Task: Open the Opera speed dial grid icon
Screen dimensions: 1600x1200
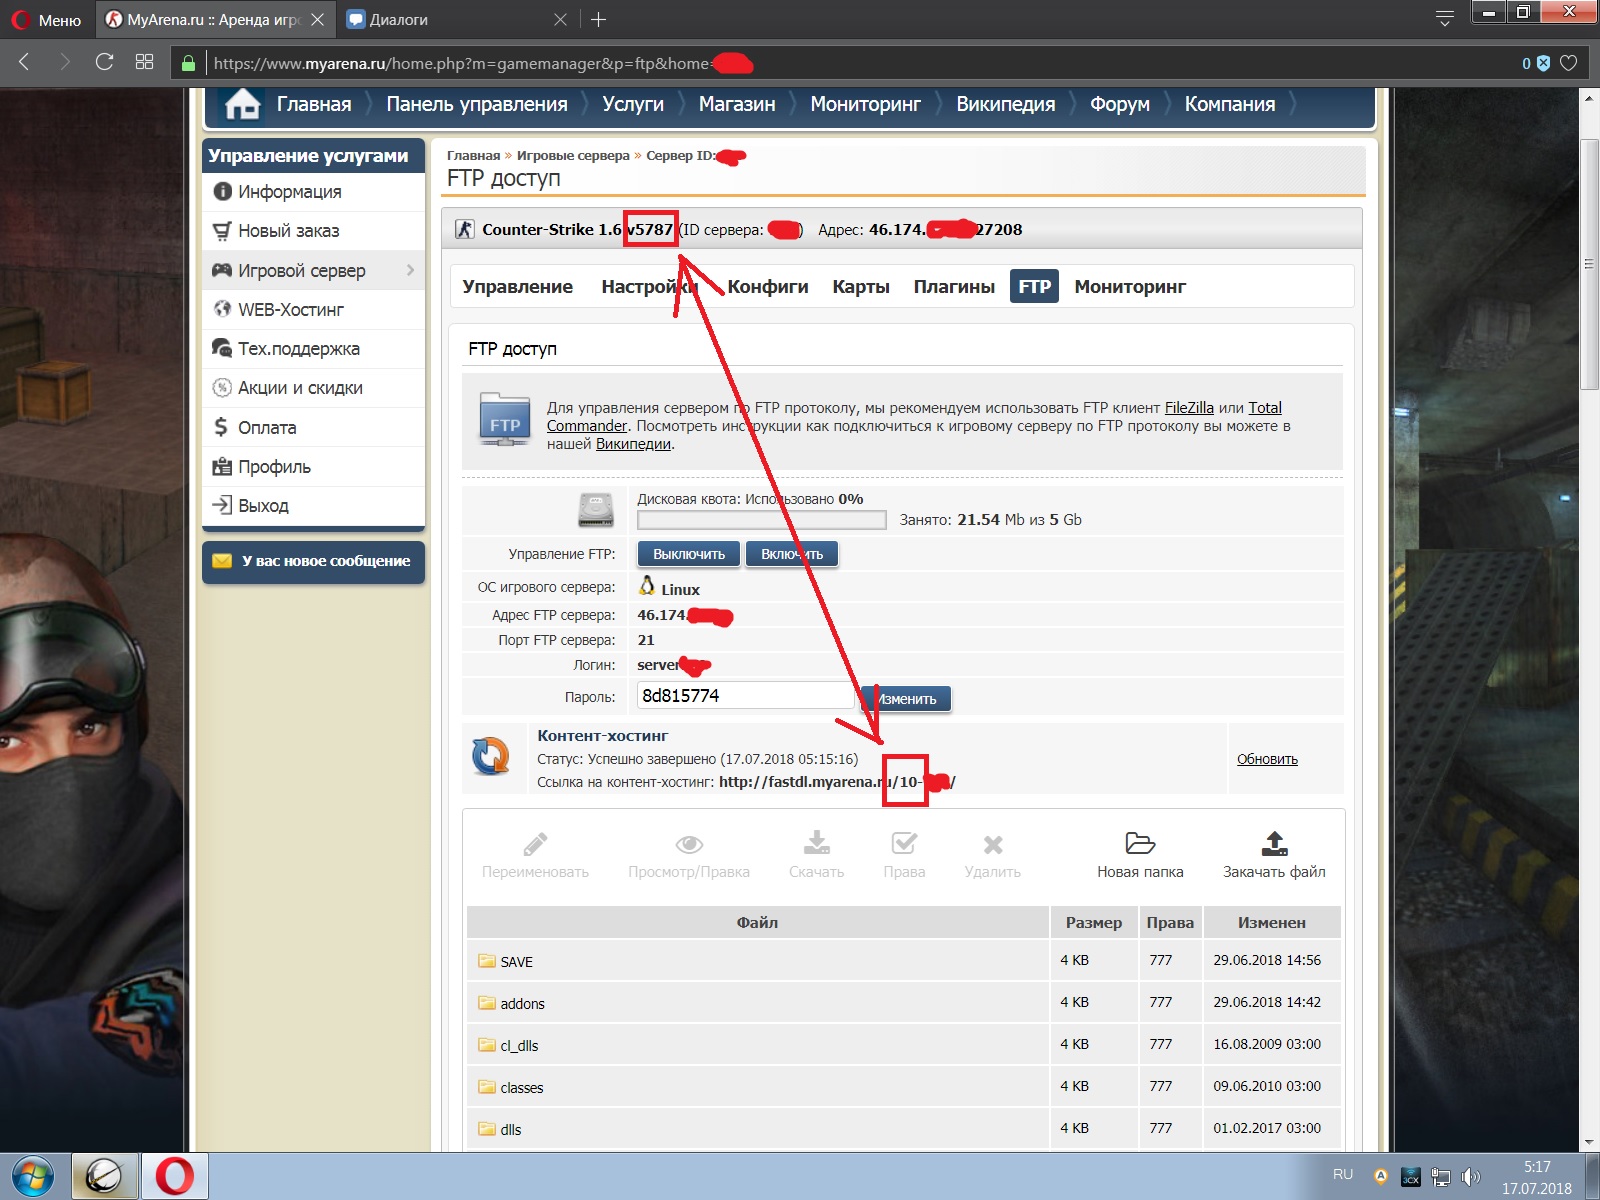Action: 144,62
